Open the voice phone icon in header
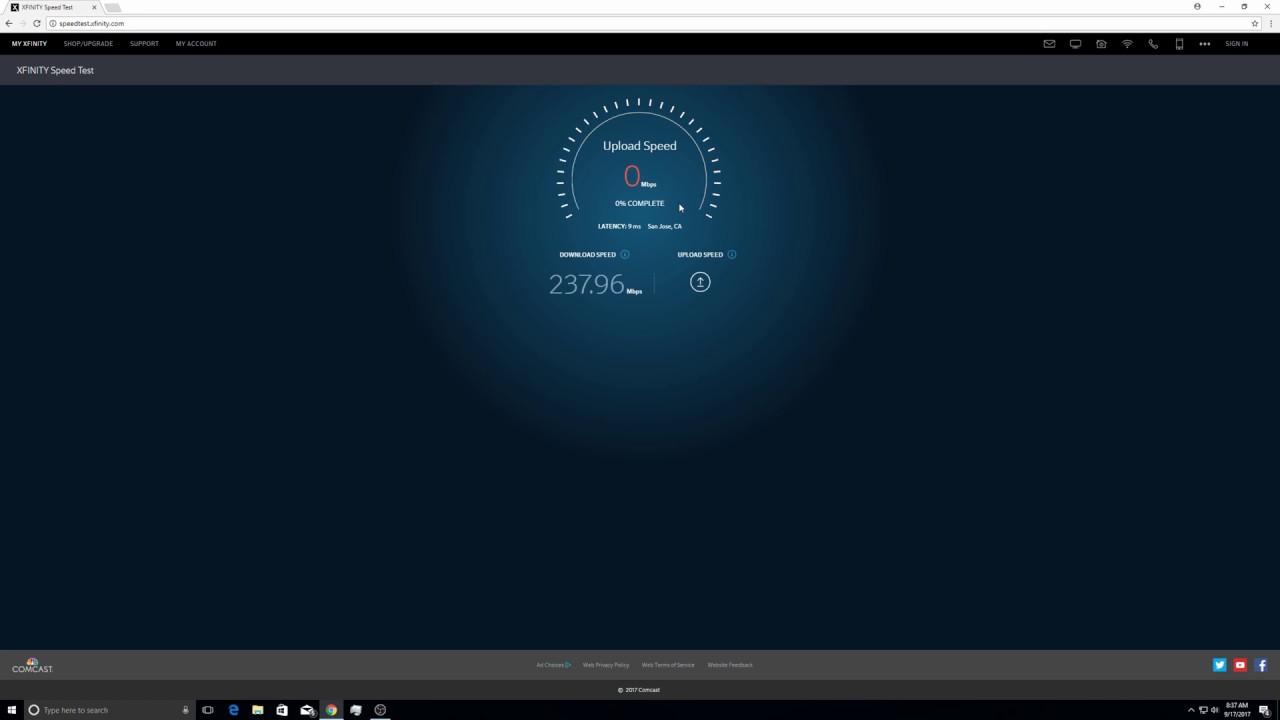Image resolution: width=1280 pixels, height=720 pixels. tap(1153, 44)
